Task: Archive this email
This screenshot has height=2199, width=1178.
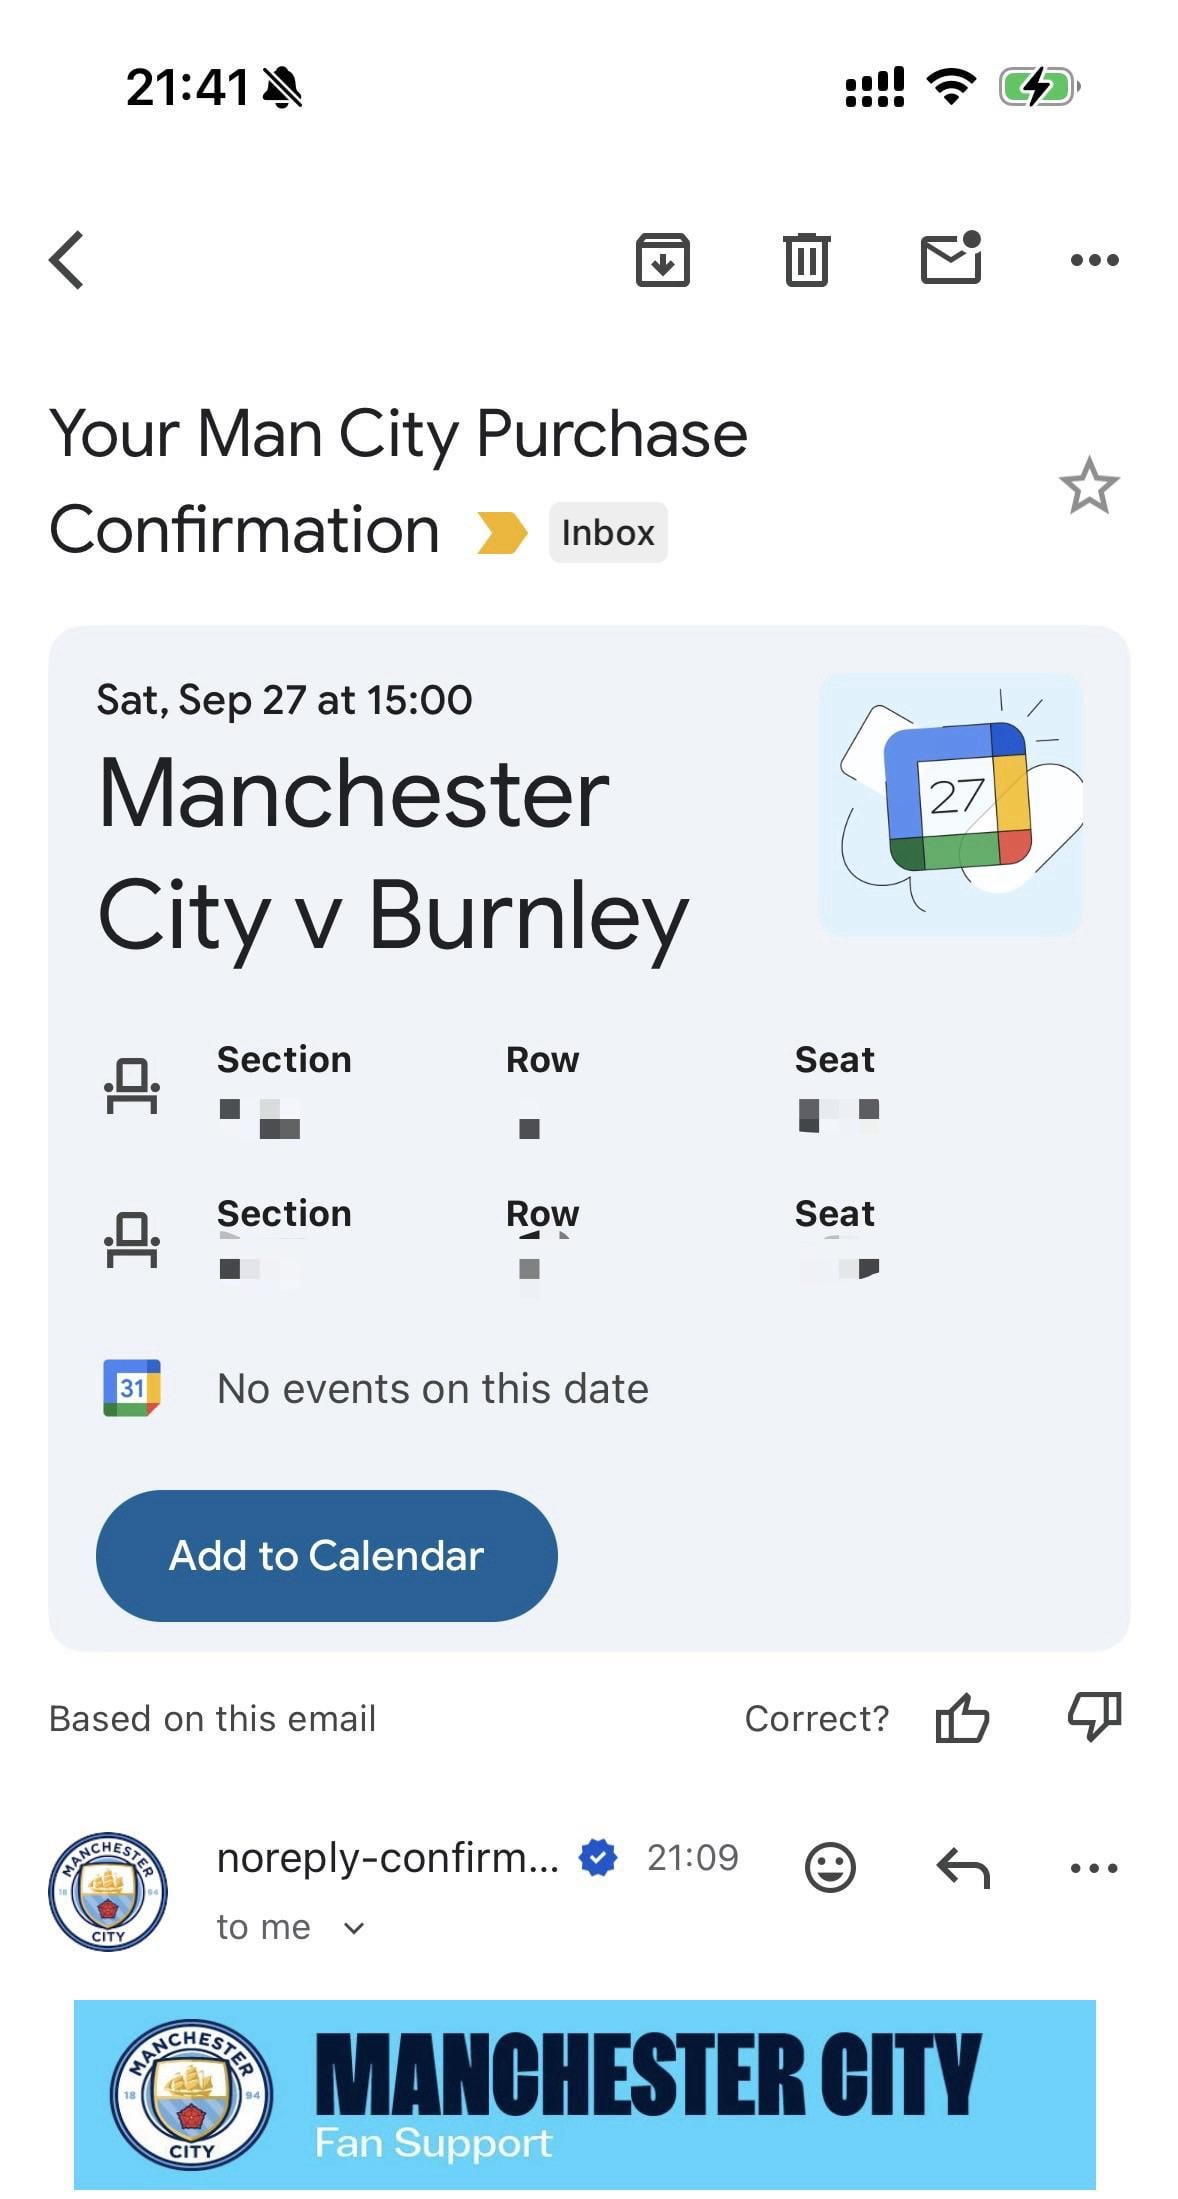Action: click(662, 260)
